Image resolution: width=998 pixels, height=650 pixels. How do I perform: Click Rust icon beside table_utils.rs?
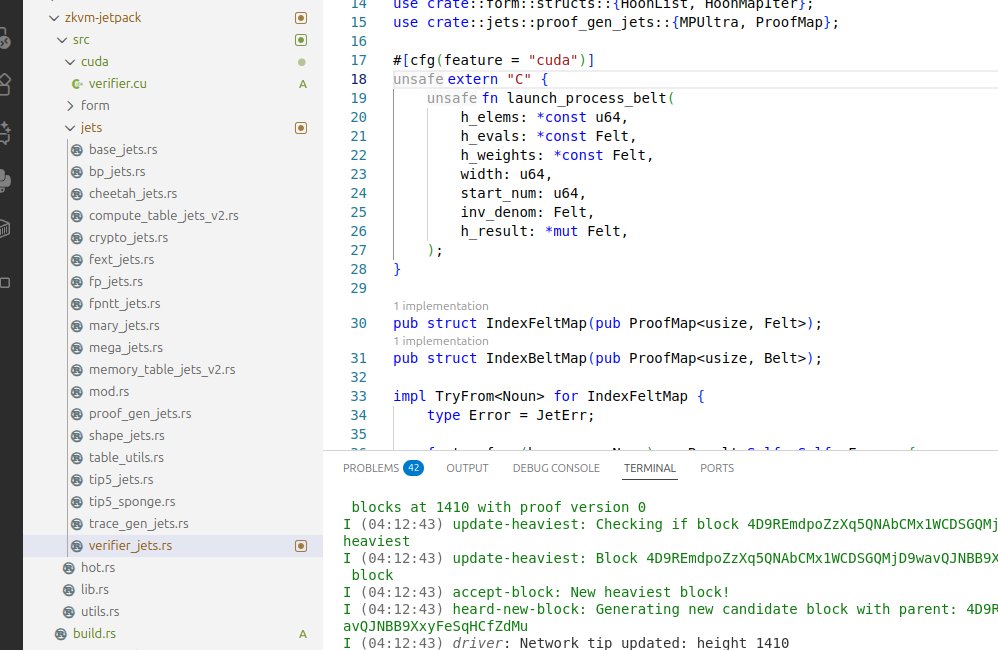pos(77,458)
